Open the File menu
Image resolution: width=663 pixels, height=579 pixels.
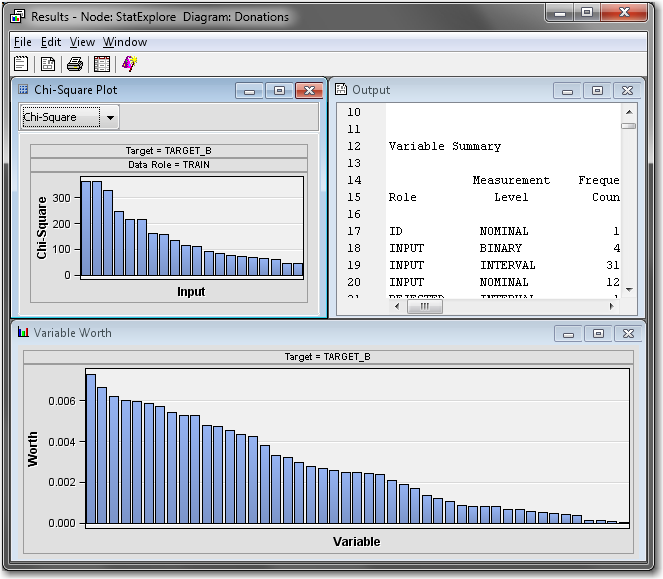[22, 42]
